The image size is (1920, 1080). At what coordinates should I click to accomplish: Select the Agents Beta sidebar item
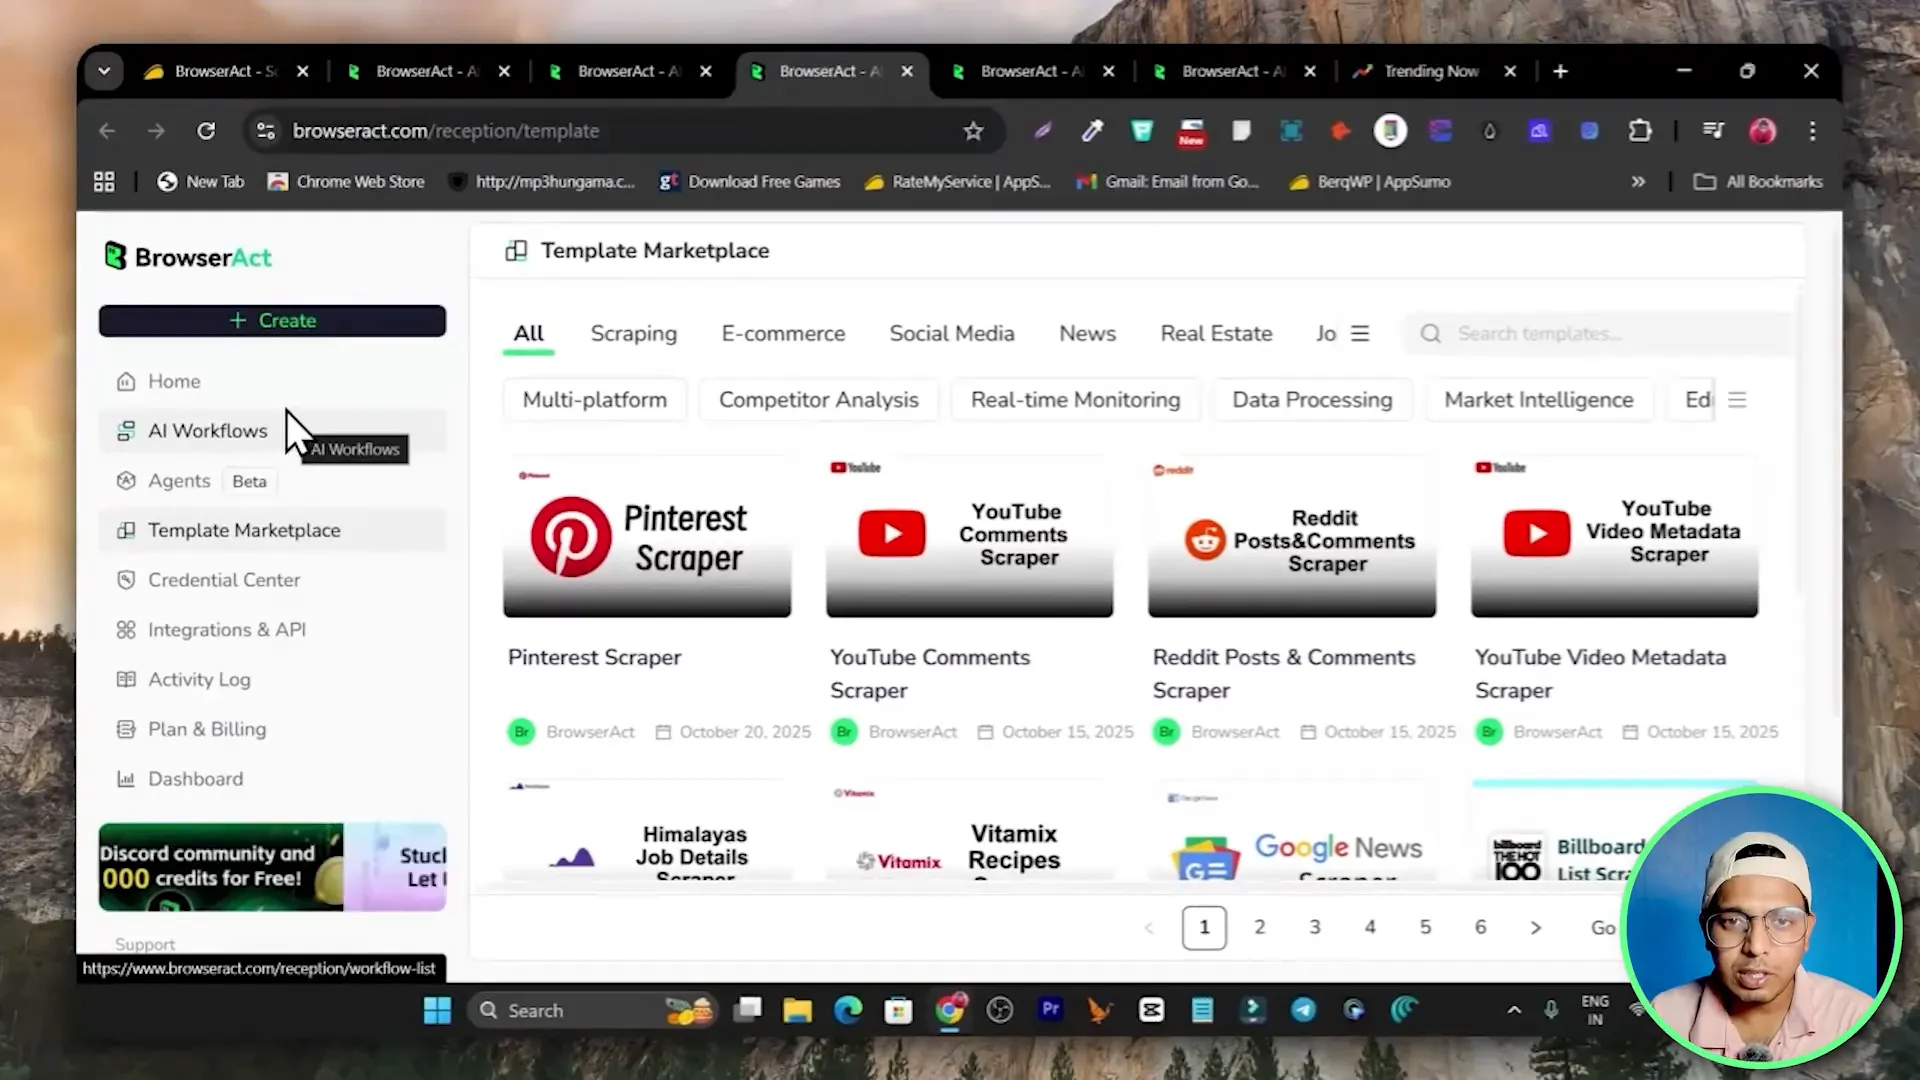click(178, 481)
